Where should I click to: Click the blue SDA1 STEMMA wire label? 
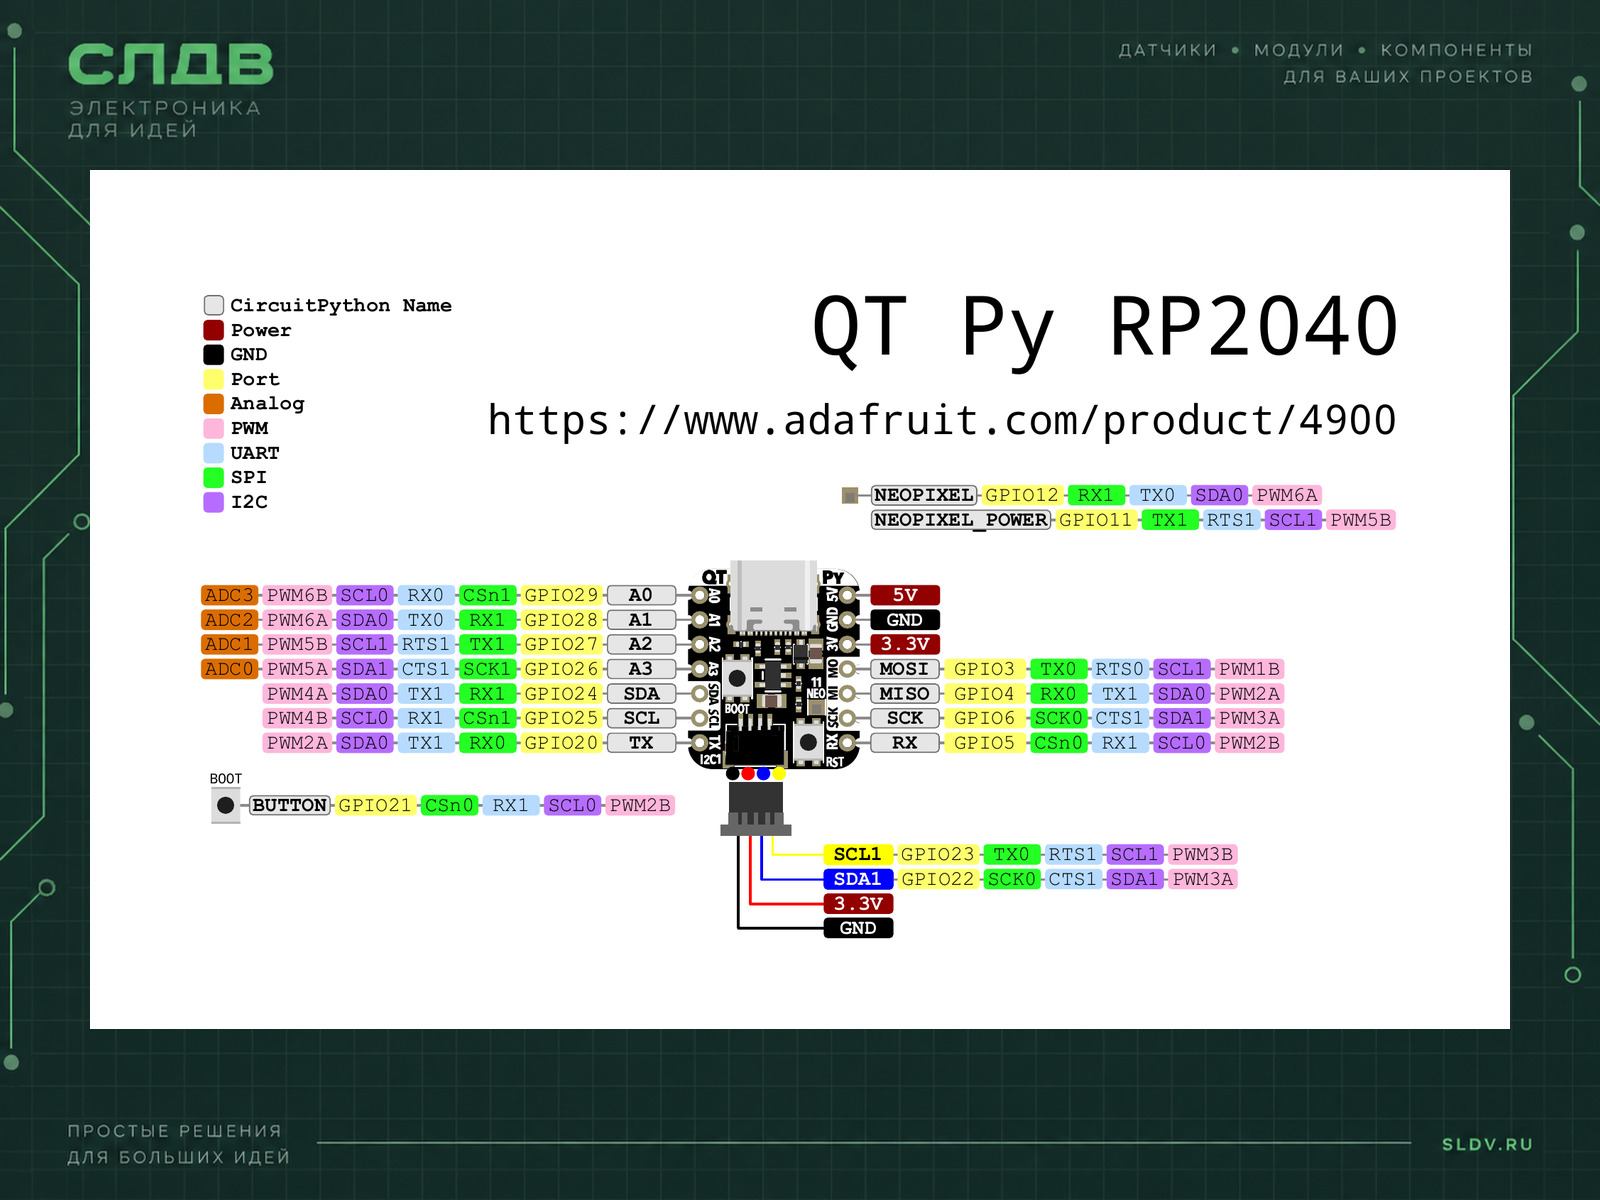point(858,879)
